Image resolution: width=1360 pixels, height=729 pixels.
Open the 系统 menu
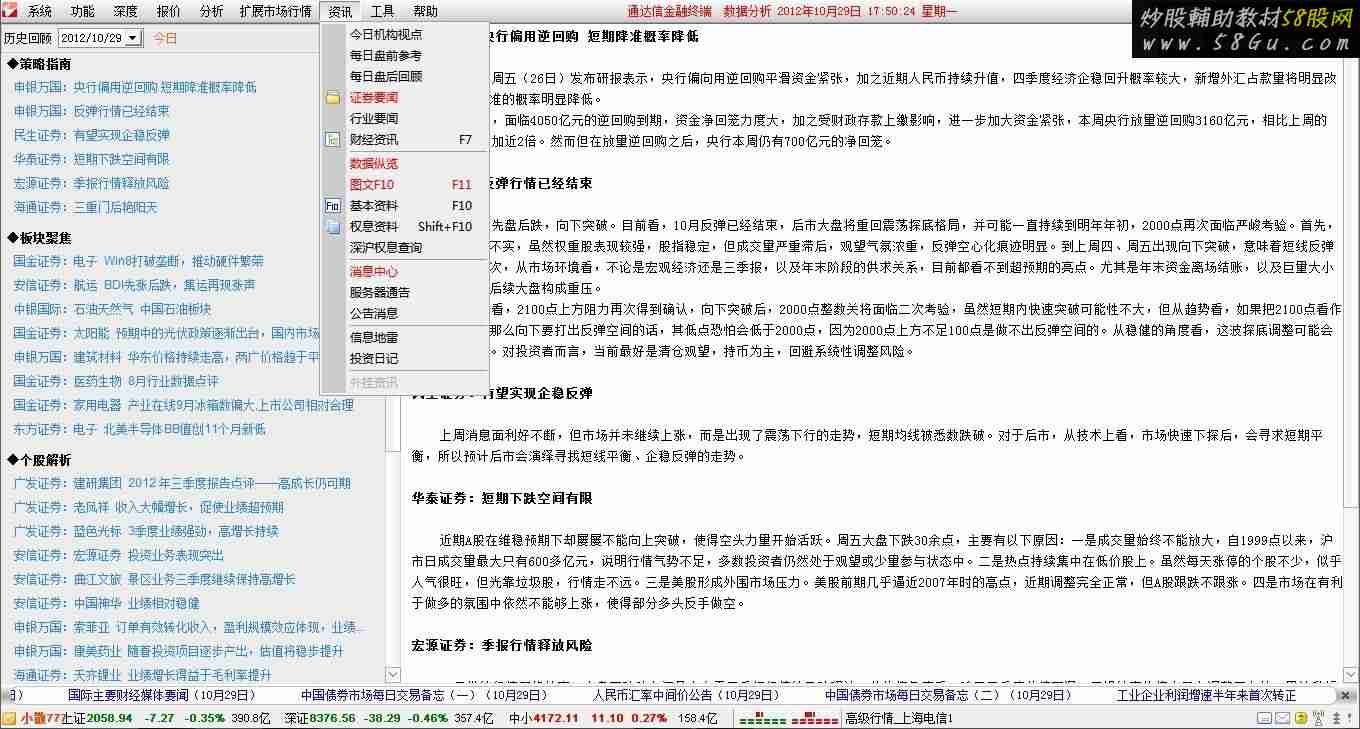click(x=39, y=12)
